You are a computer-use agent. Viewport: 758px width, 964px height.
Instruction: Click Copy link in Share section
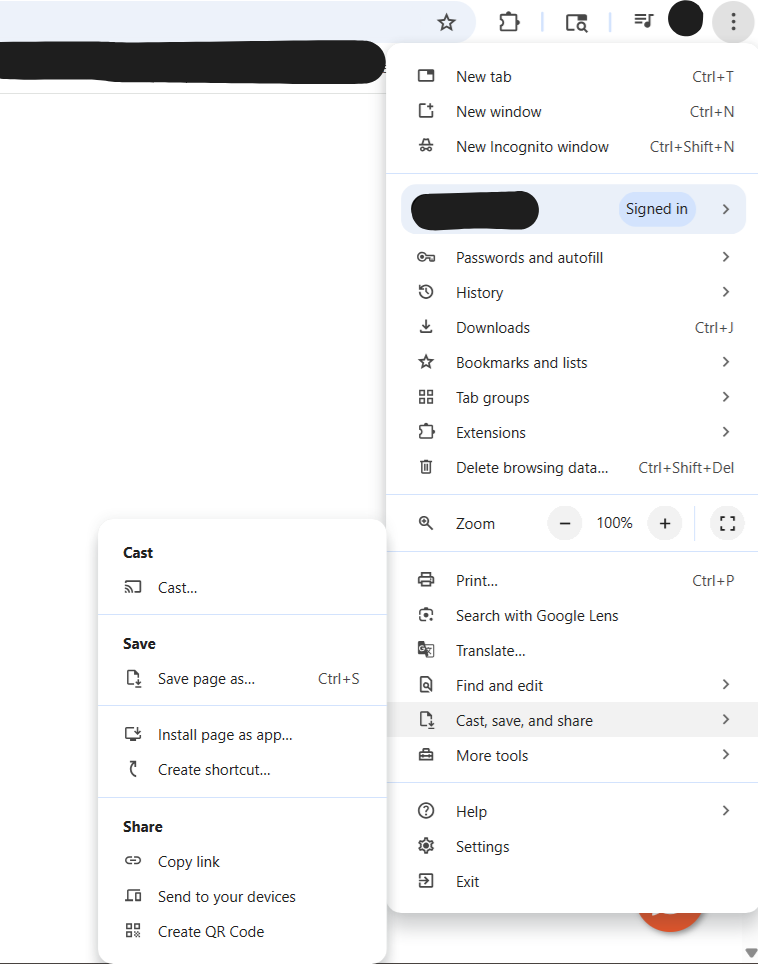pos(188,862)
